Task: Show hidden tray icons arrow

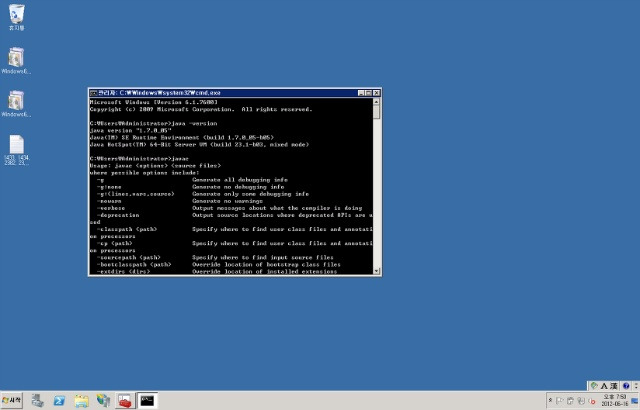Action: point(551,401)
